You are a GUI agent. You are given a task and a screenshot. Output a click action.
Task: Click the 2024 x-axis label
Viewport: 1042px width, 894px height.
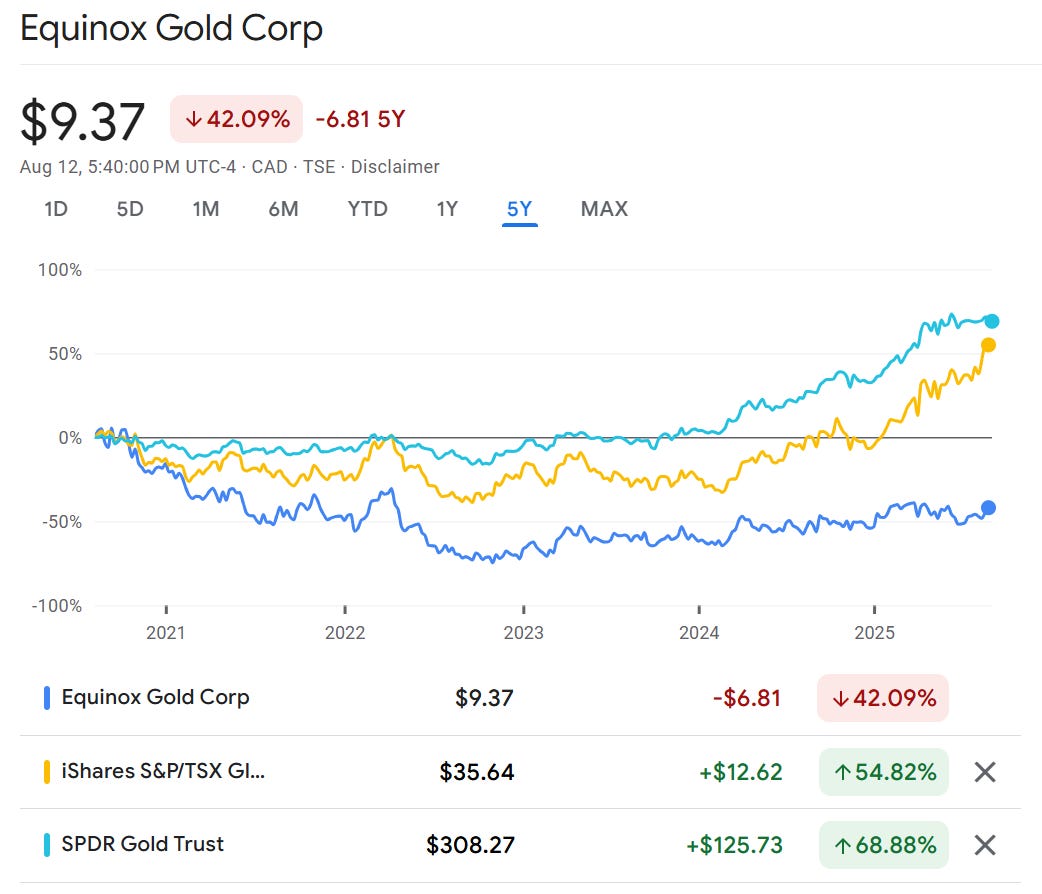[699, 632]
